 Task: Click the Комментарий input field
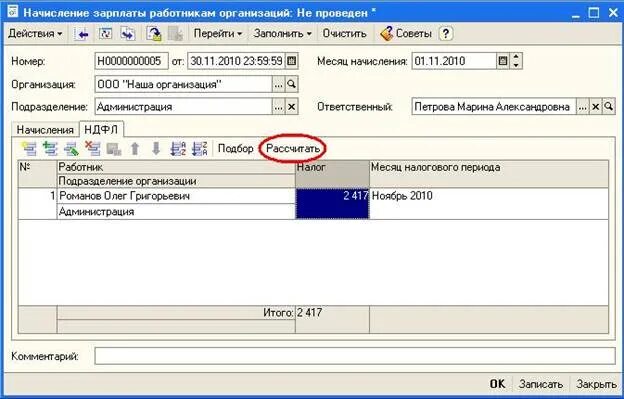(355, 356)
